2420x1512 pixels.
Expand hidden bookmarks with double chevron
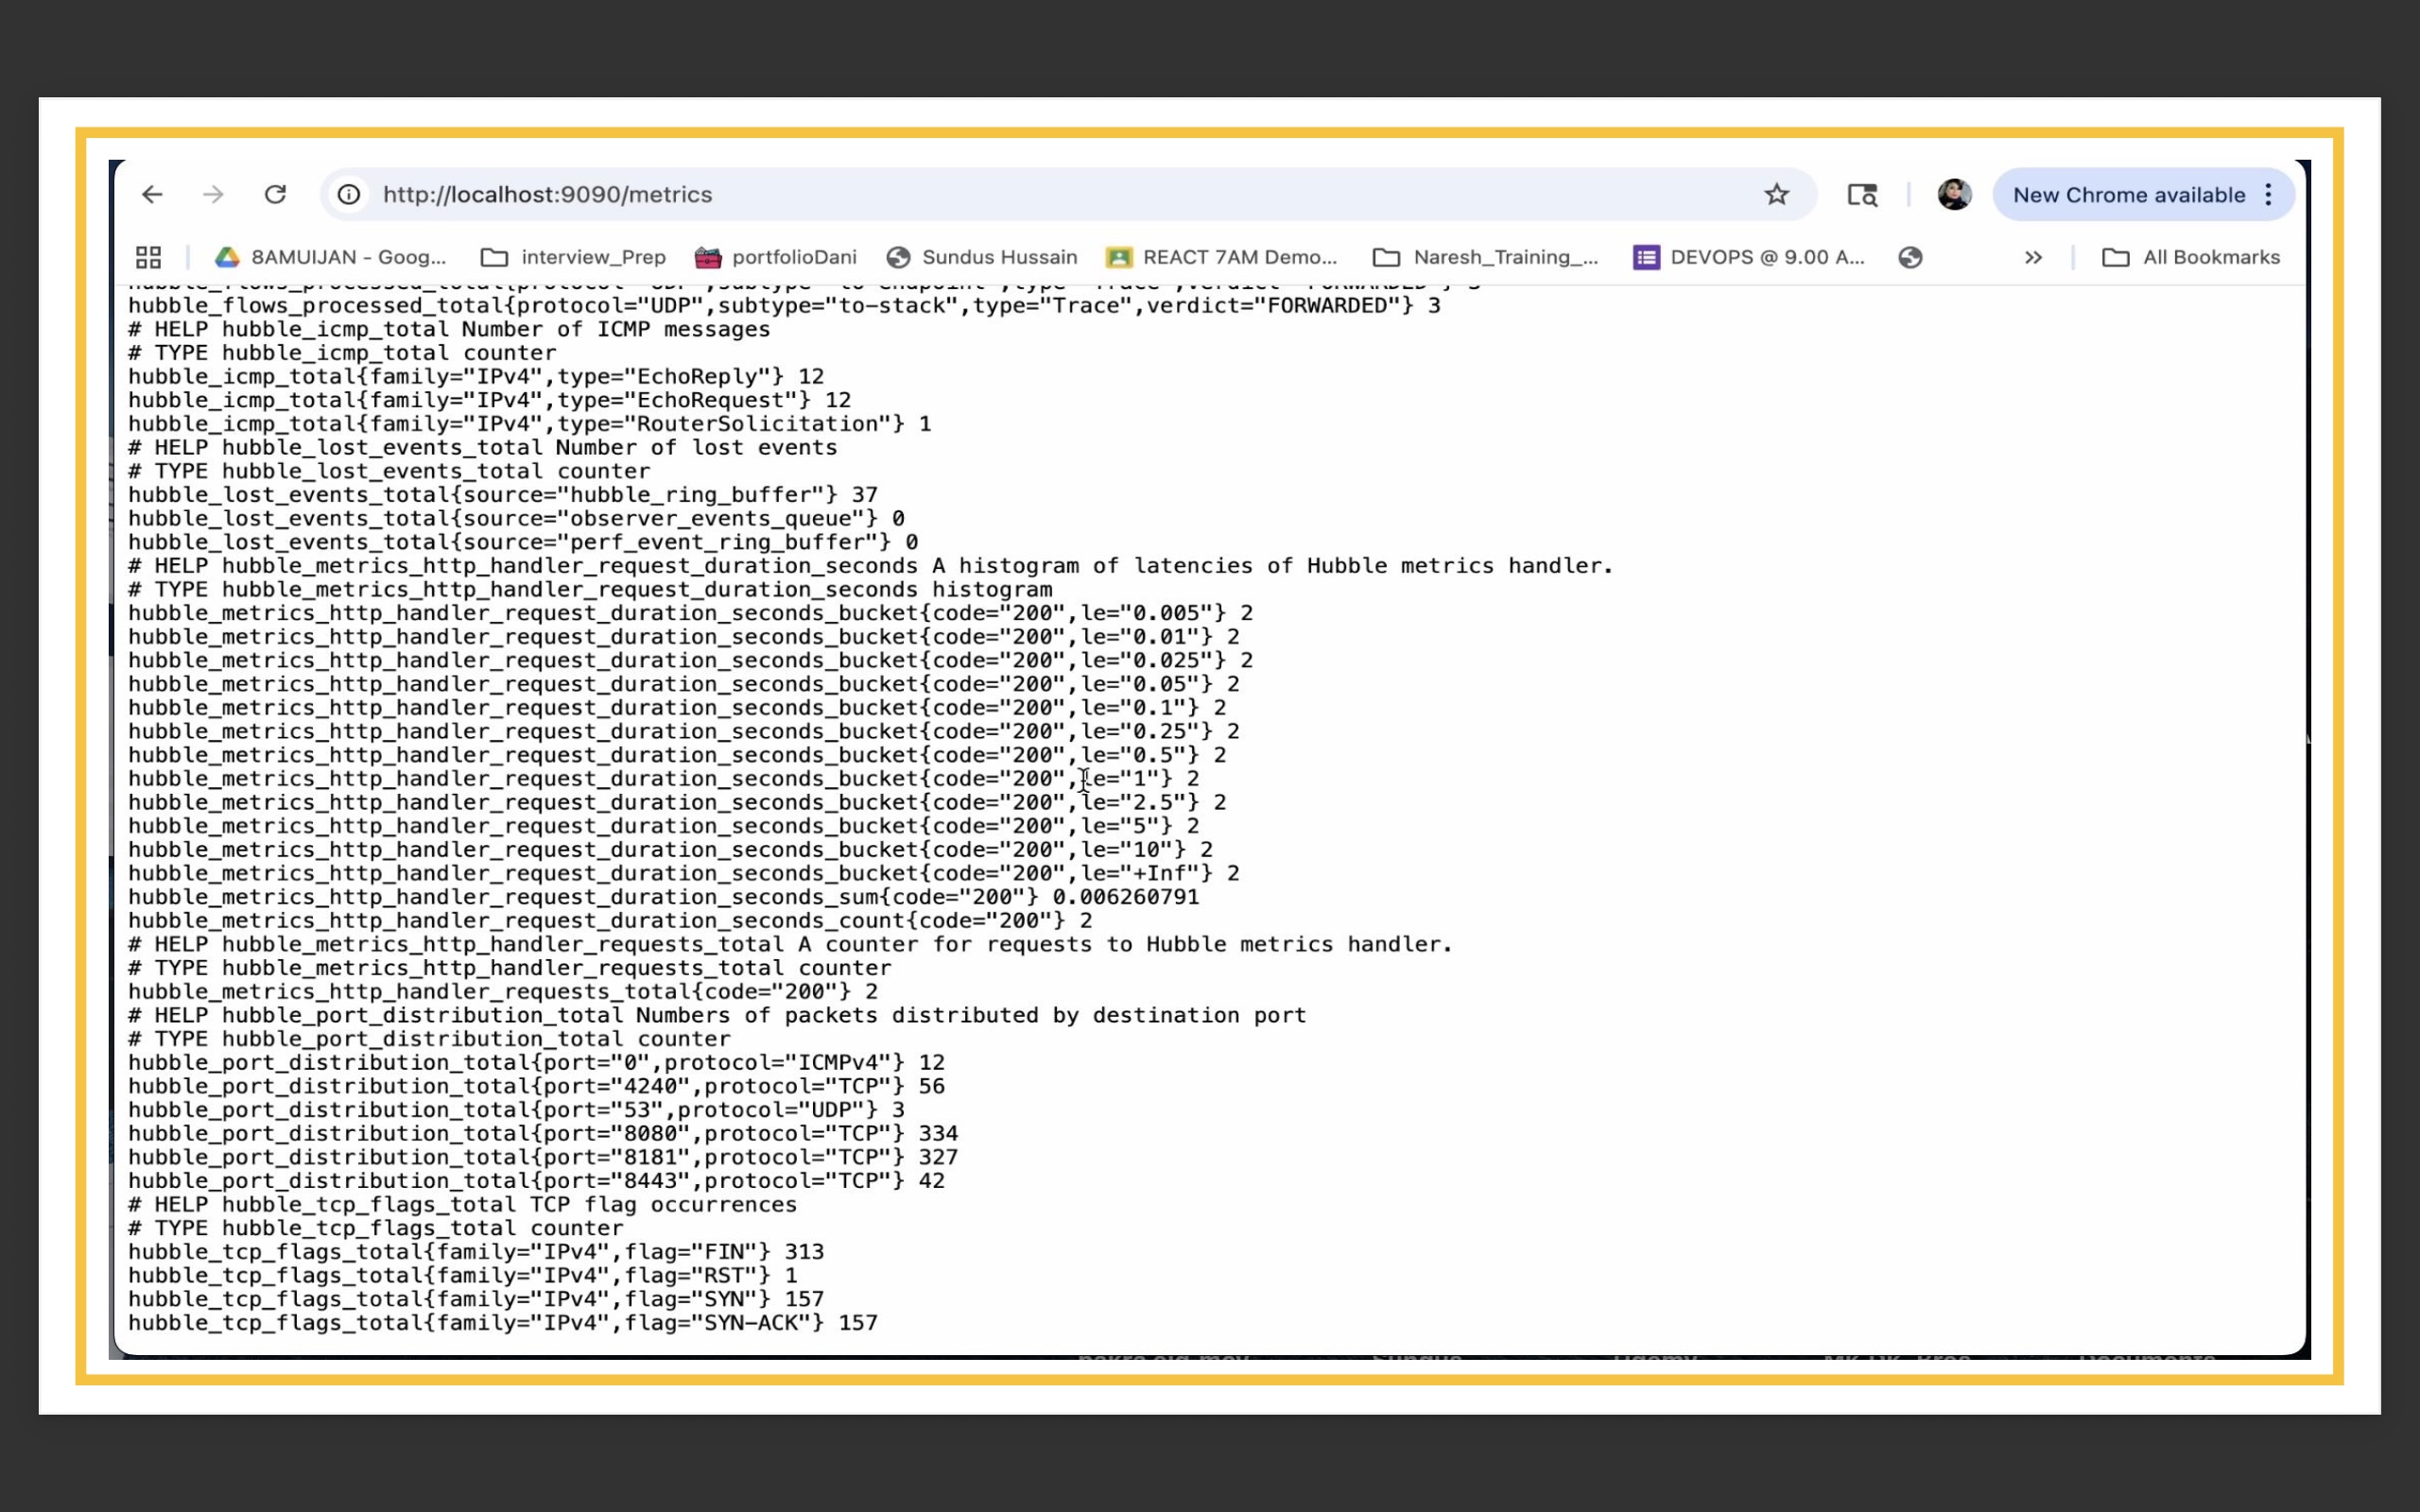(2033, 257)
